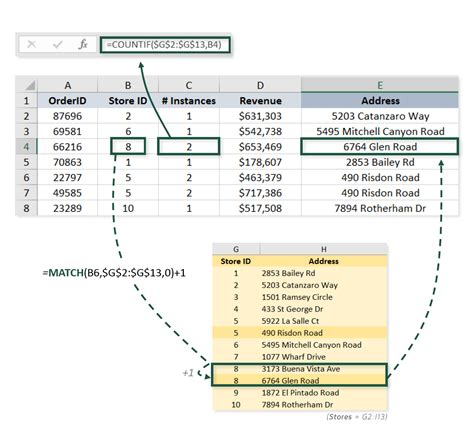474x439 pixels.
Task: Select column H header in Stores table
Action: 323,249
